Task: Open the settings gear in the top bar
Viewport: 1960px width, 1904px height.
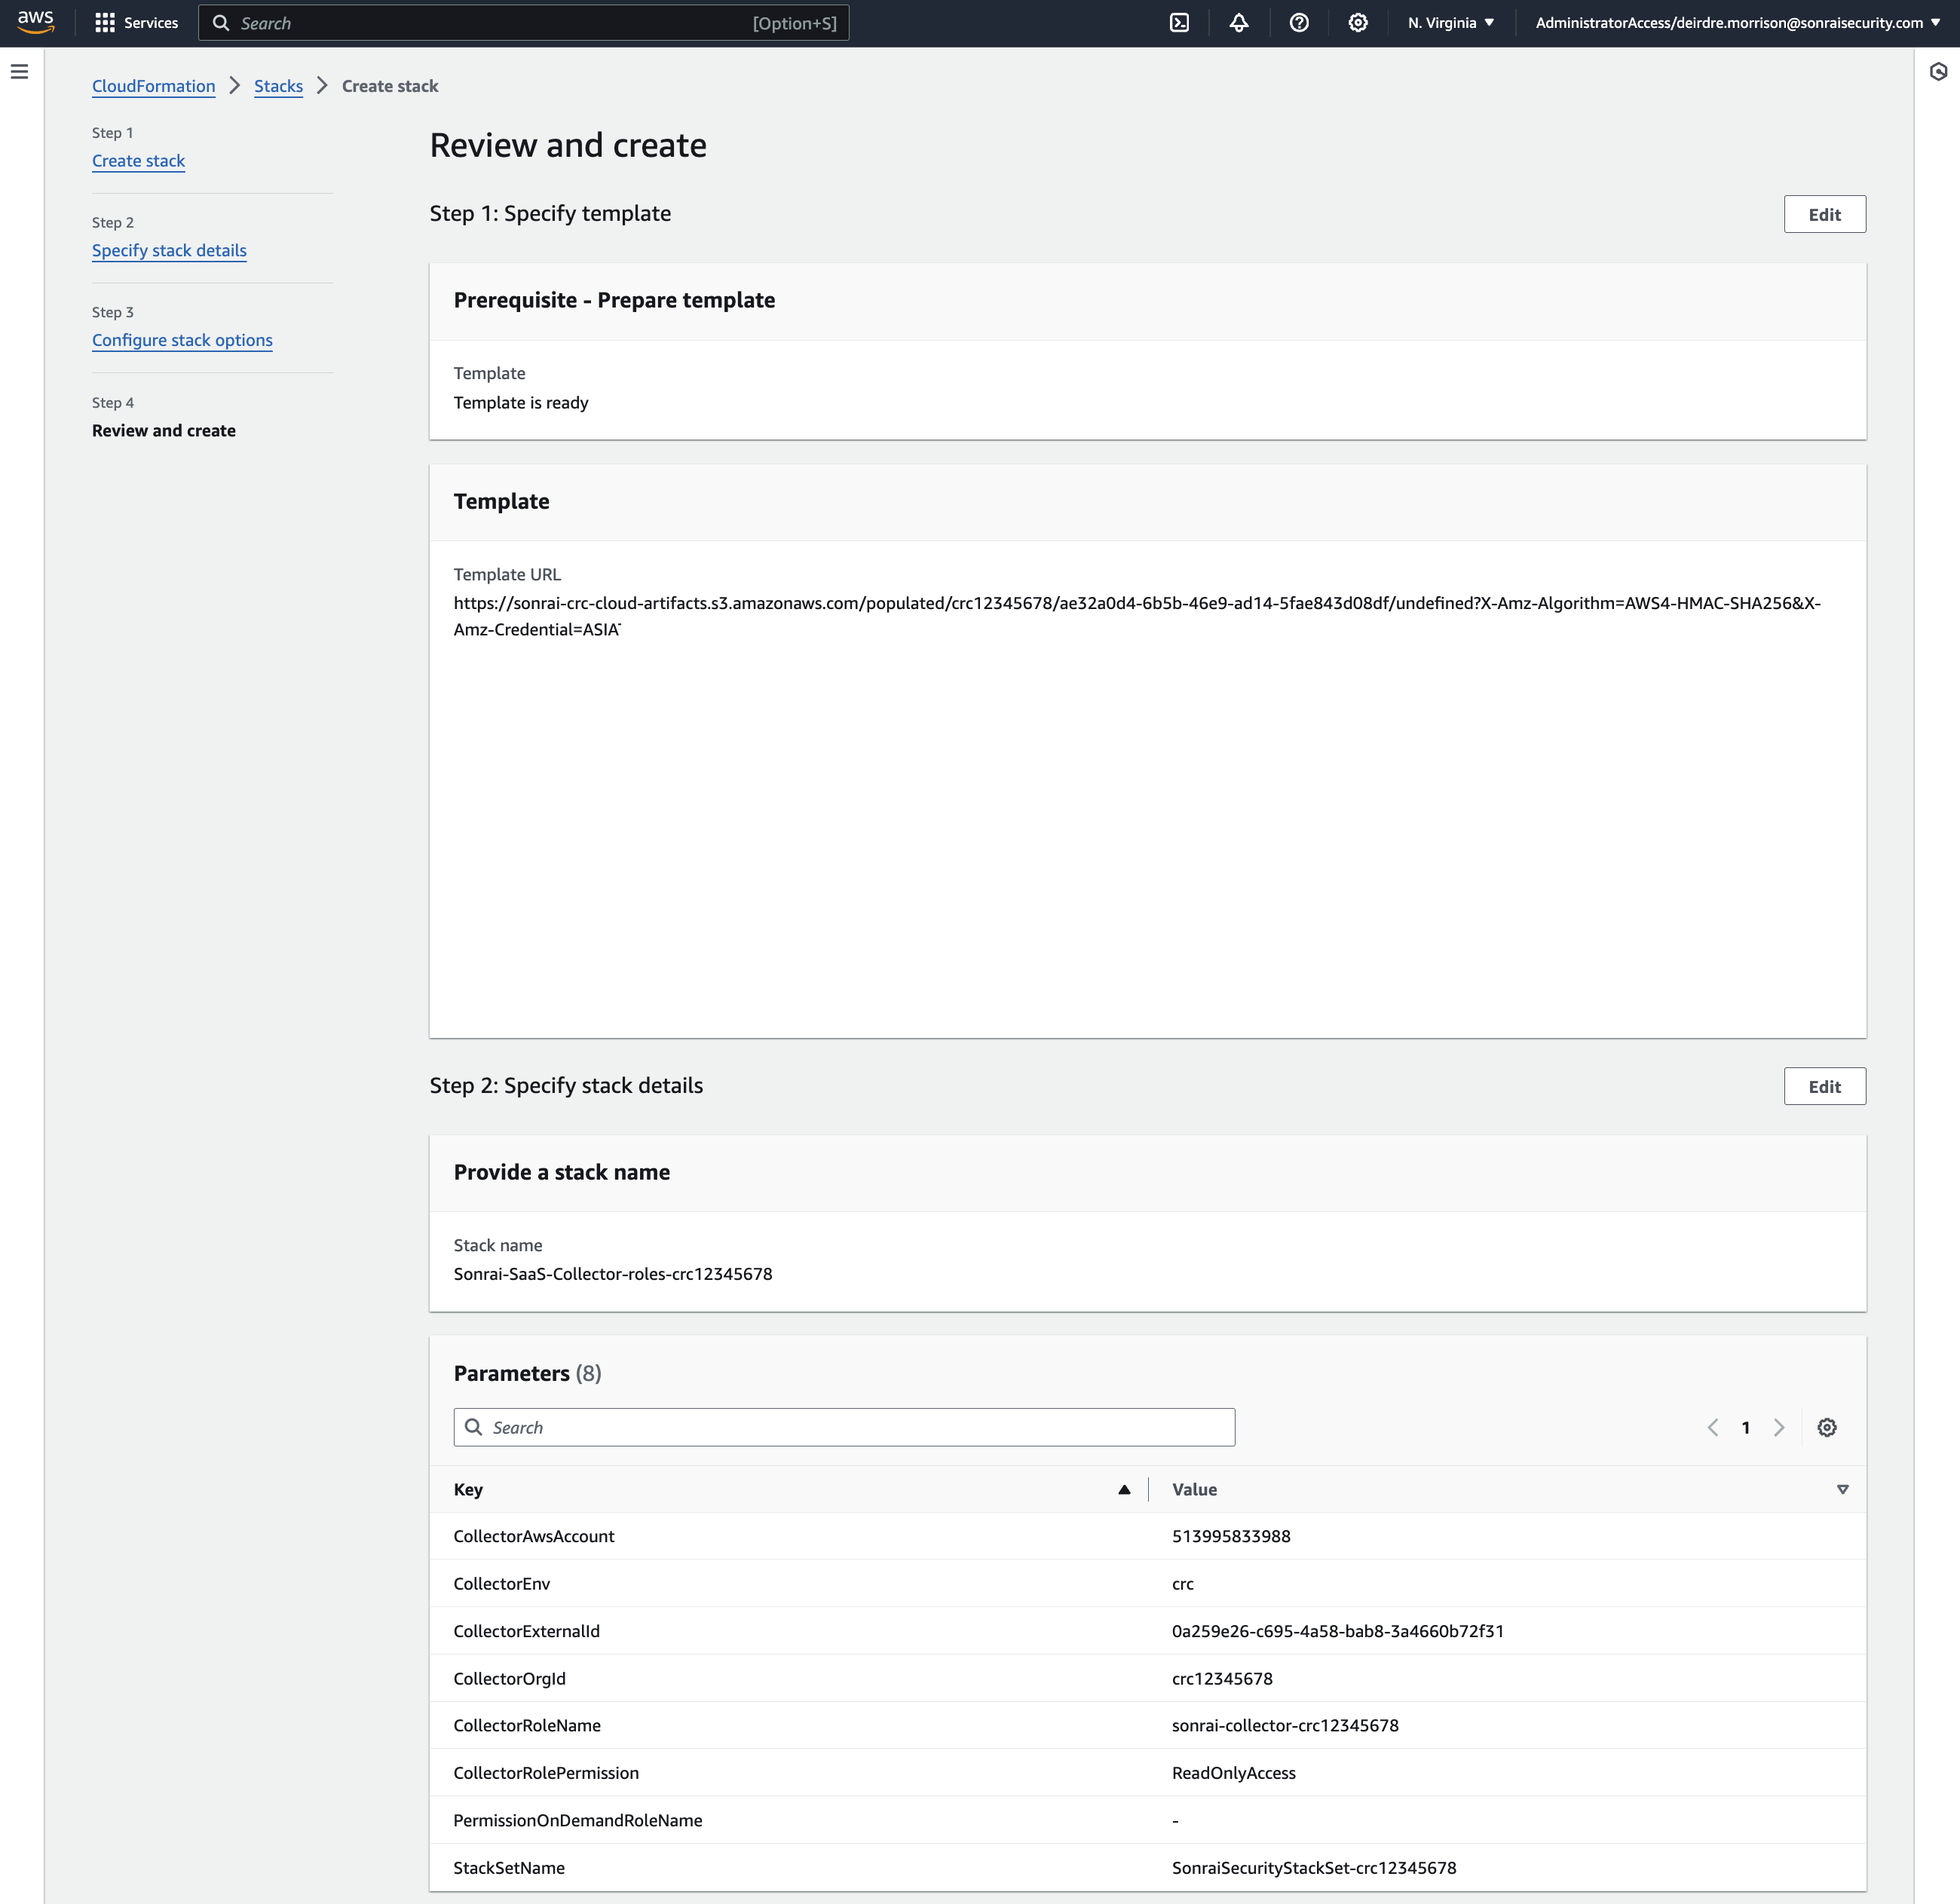Action: pyautogui.click(x=1358, y=23)
